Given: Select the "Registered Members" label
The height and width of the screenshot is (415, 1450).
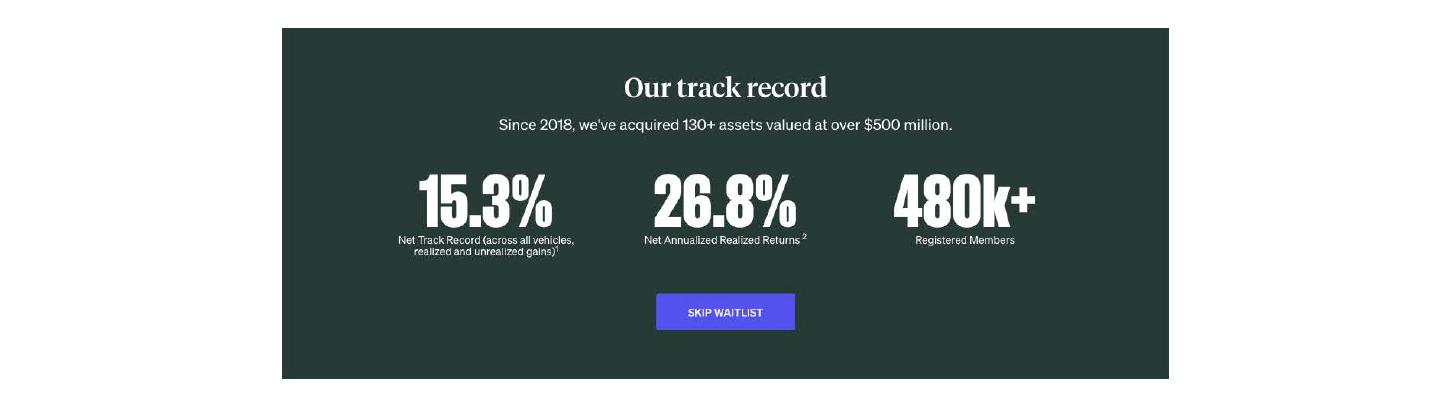Looking at the screenshot, I should tap(964, 241).
